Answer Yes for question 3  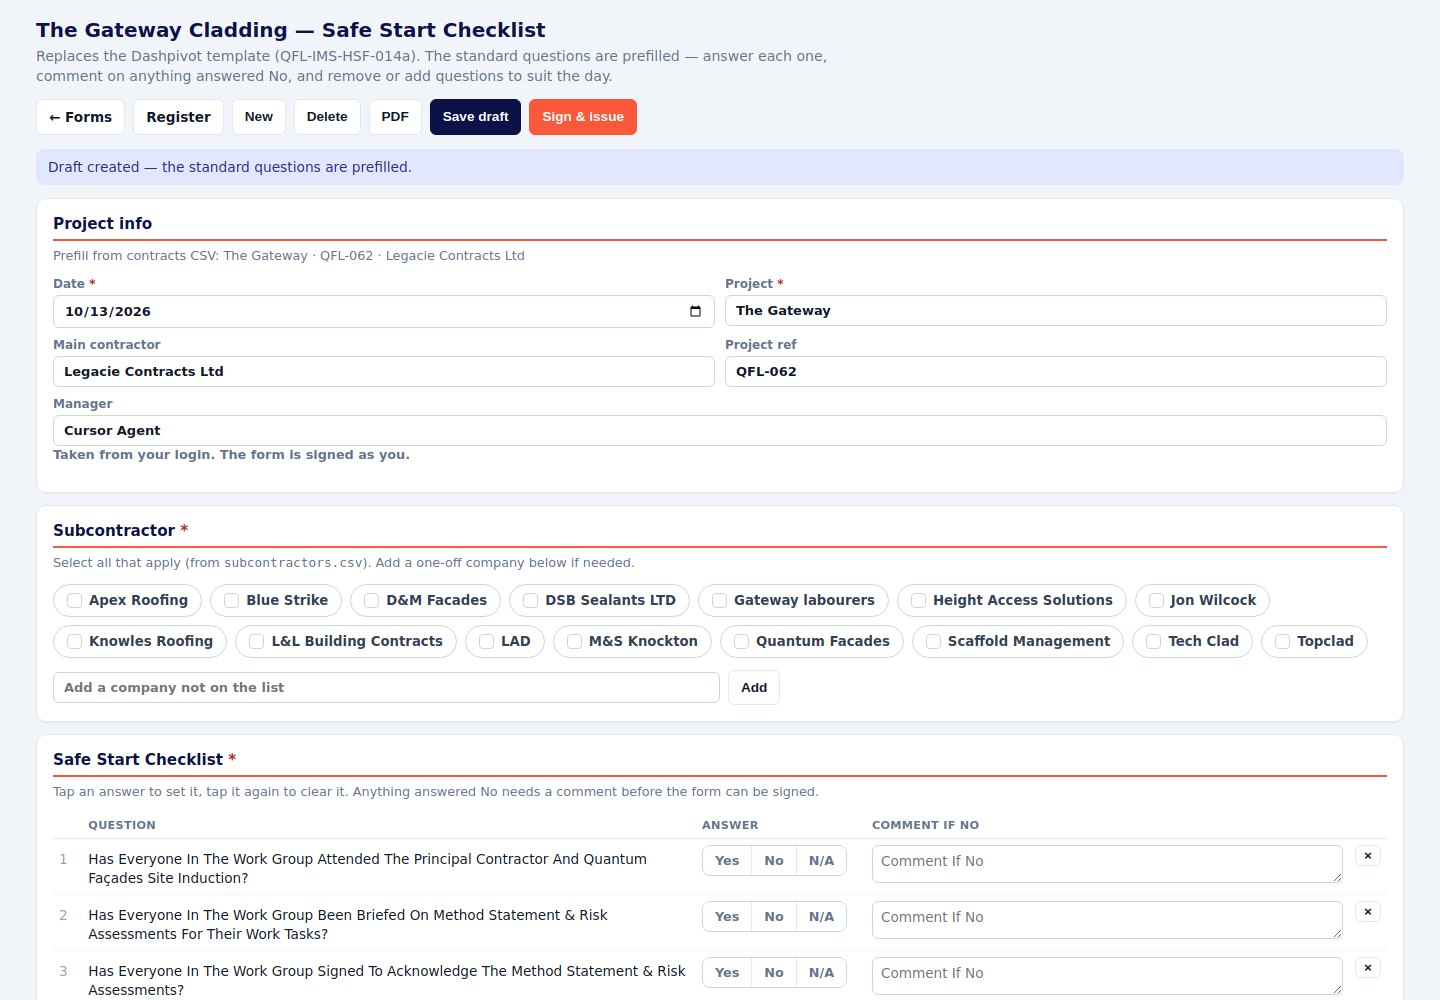point(727,973)
